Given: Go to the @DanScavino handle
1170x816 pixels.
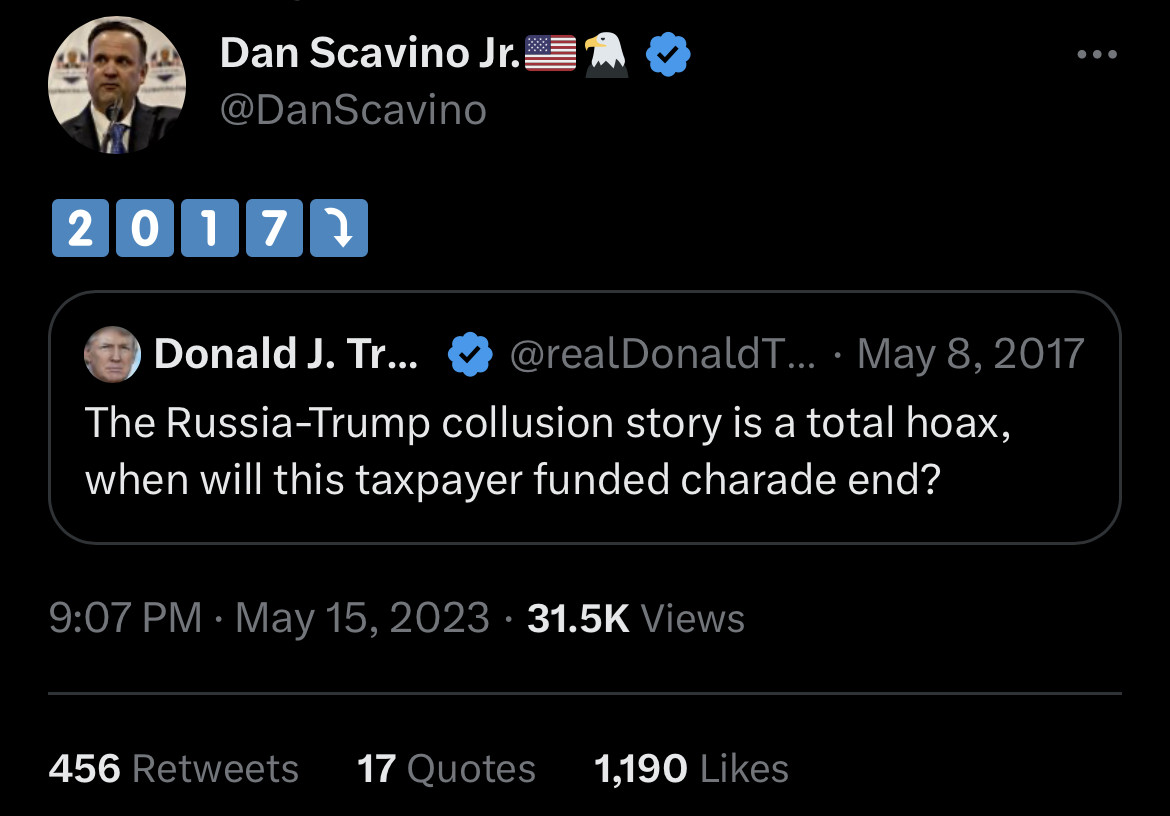Looking at the screenshot, I should coord(353,110).
